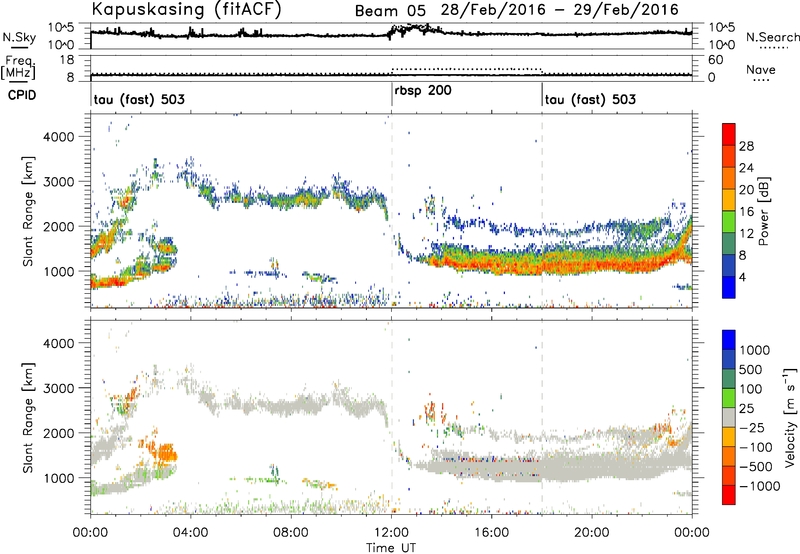Click the '28' label on power colorbar
800x554 pixels.
746,146
